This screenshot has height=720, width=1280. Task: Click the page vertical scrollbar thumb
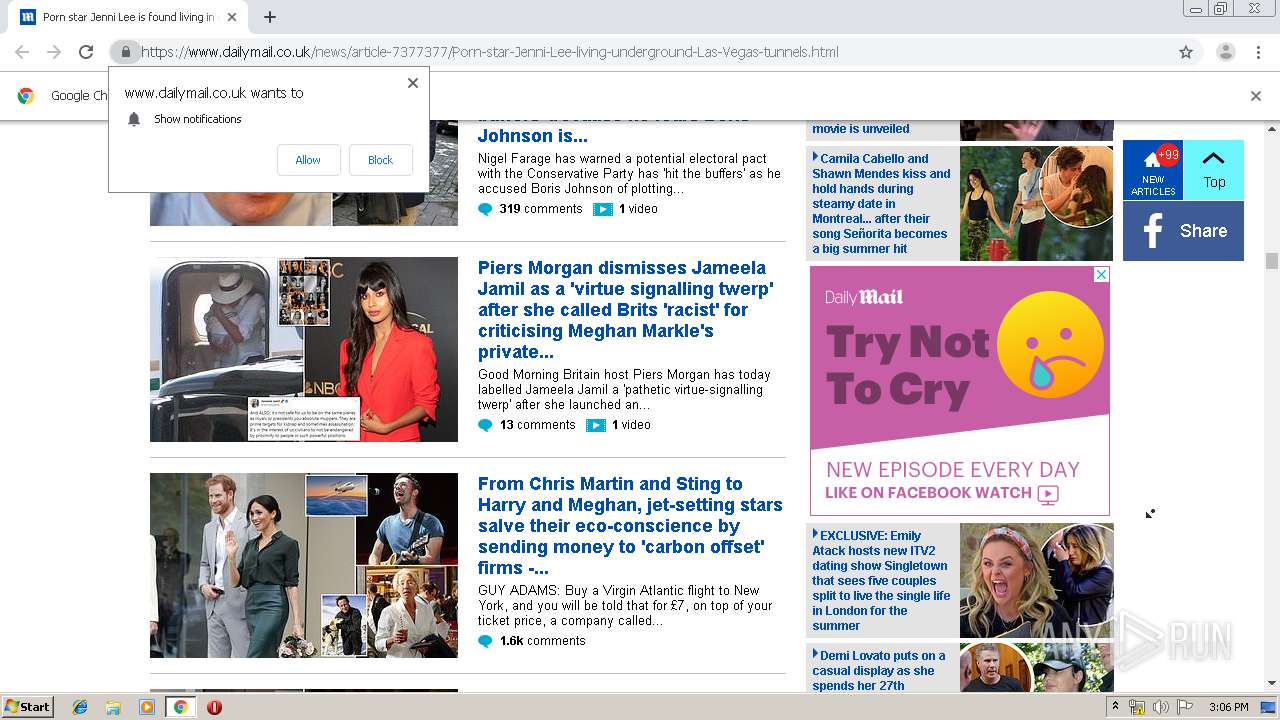pos(1271,260)
